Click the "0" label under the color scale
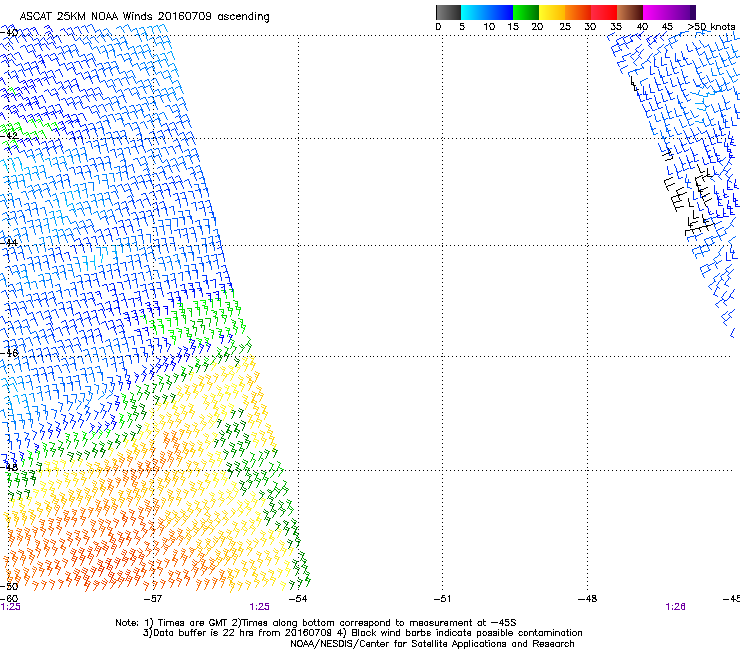 [438, 27]
